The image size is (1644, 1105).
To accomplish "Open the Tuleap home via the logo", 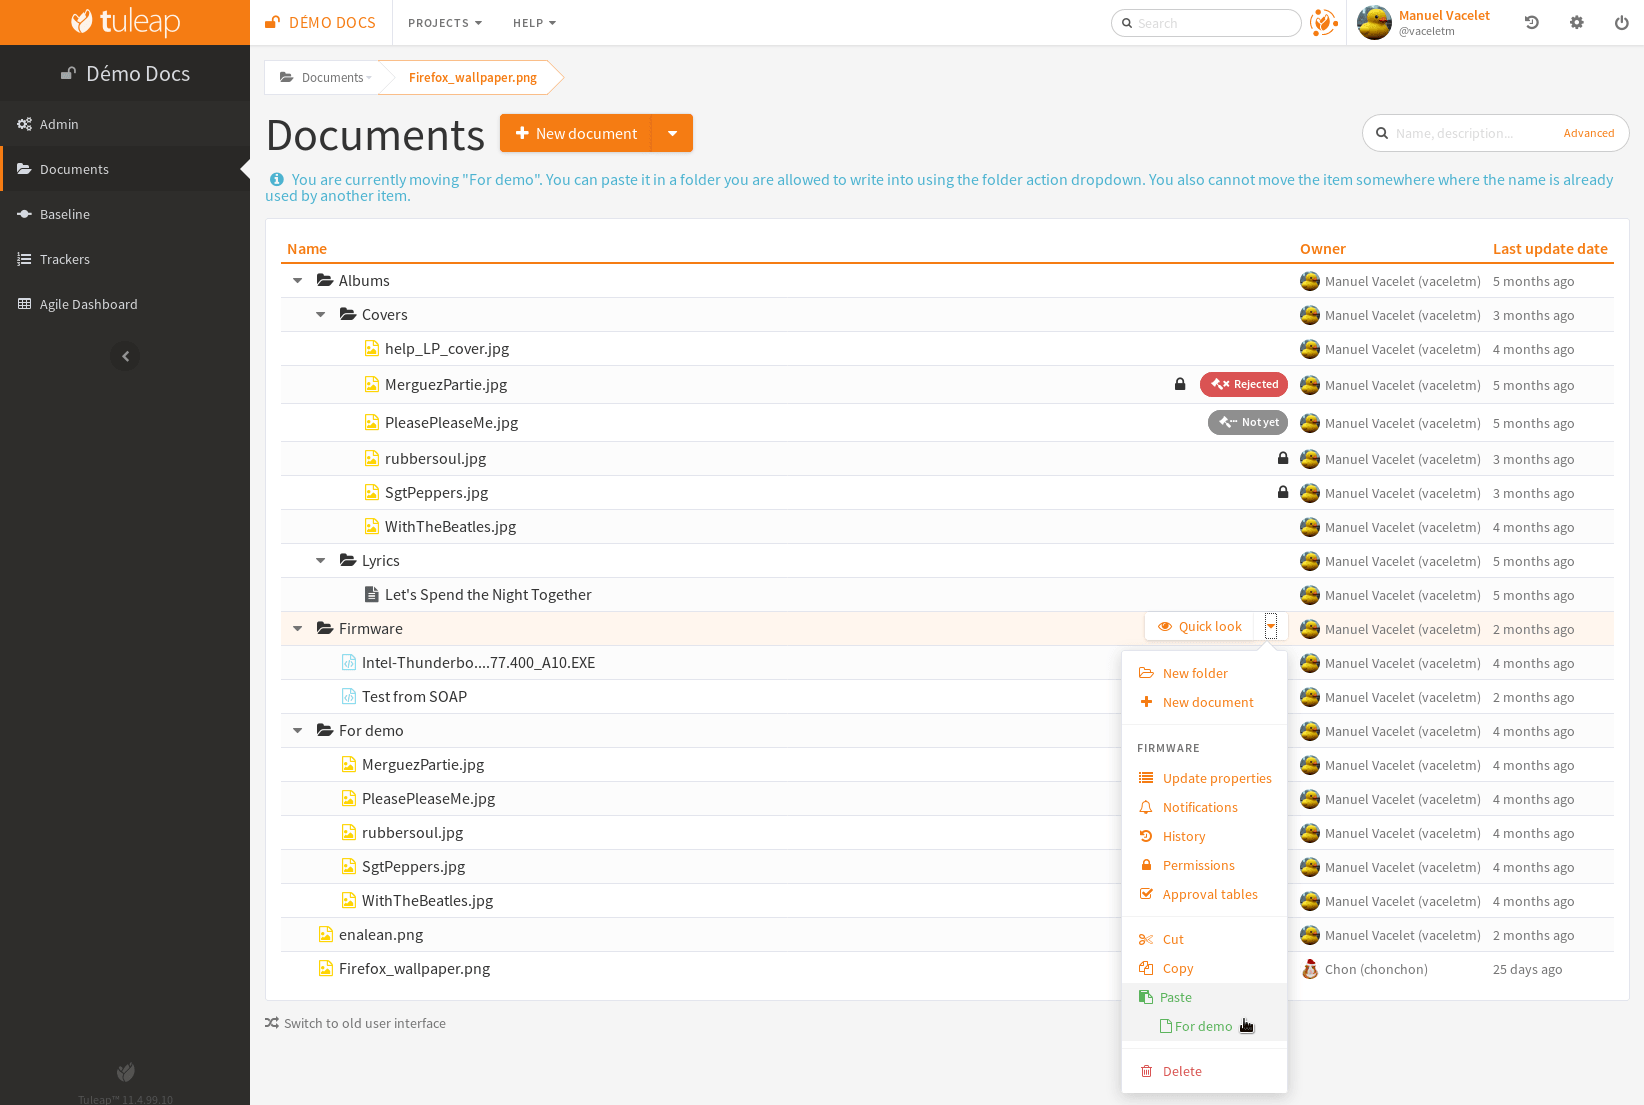I will tap(124, 22).
